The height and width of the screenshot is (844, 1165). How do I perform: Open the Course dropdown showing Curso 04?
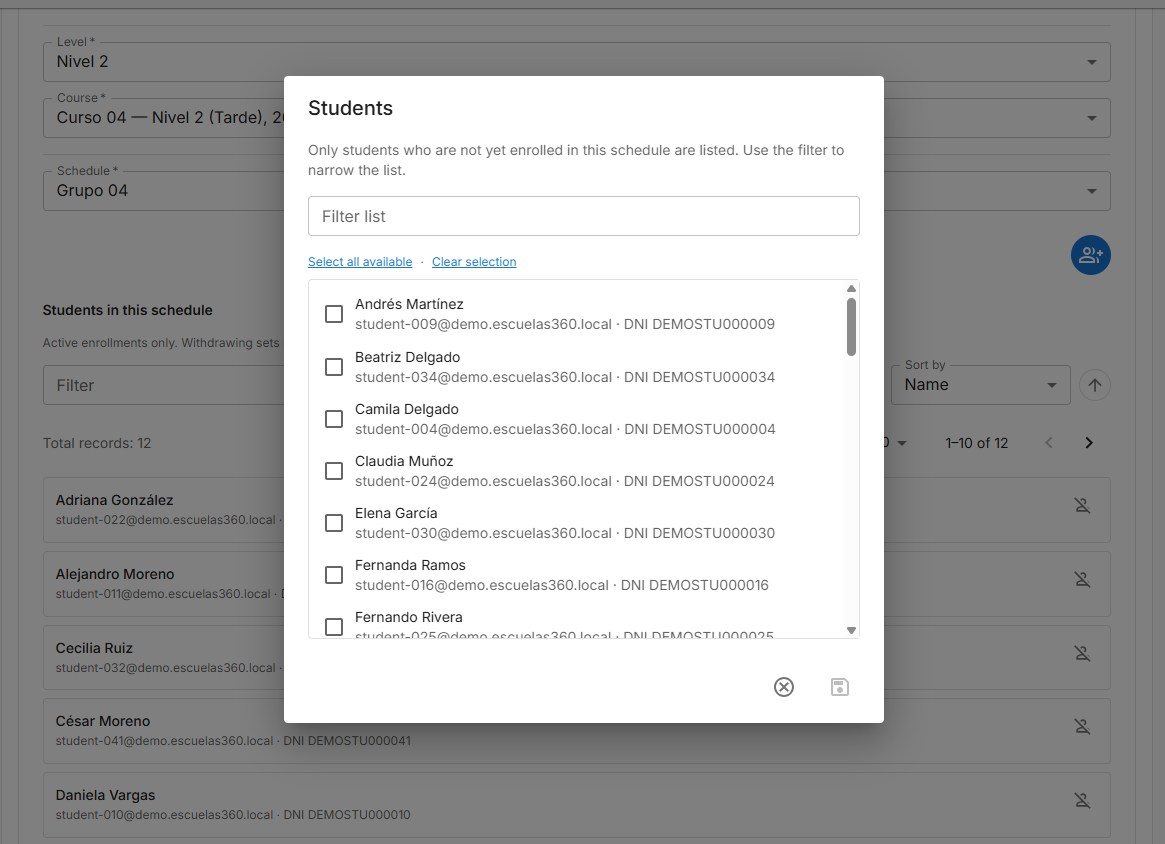pyautogui.click(x=577, y=117)
